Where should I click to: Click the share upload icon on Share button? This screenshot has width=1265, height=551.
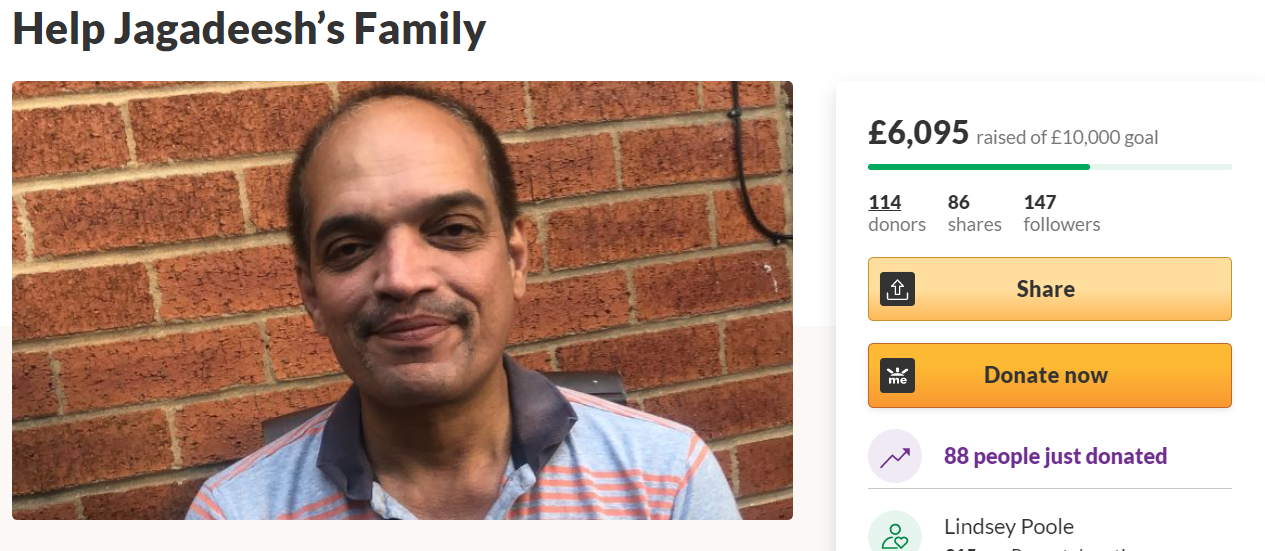tap(897, 289)
